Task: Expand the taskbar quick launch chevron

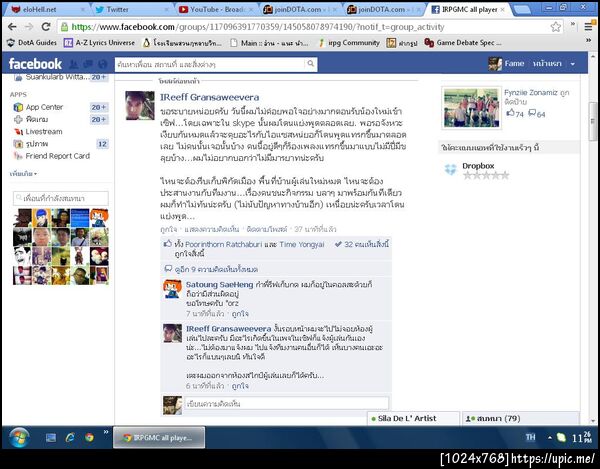Action: point(106,432)
